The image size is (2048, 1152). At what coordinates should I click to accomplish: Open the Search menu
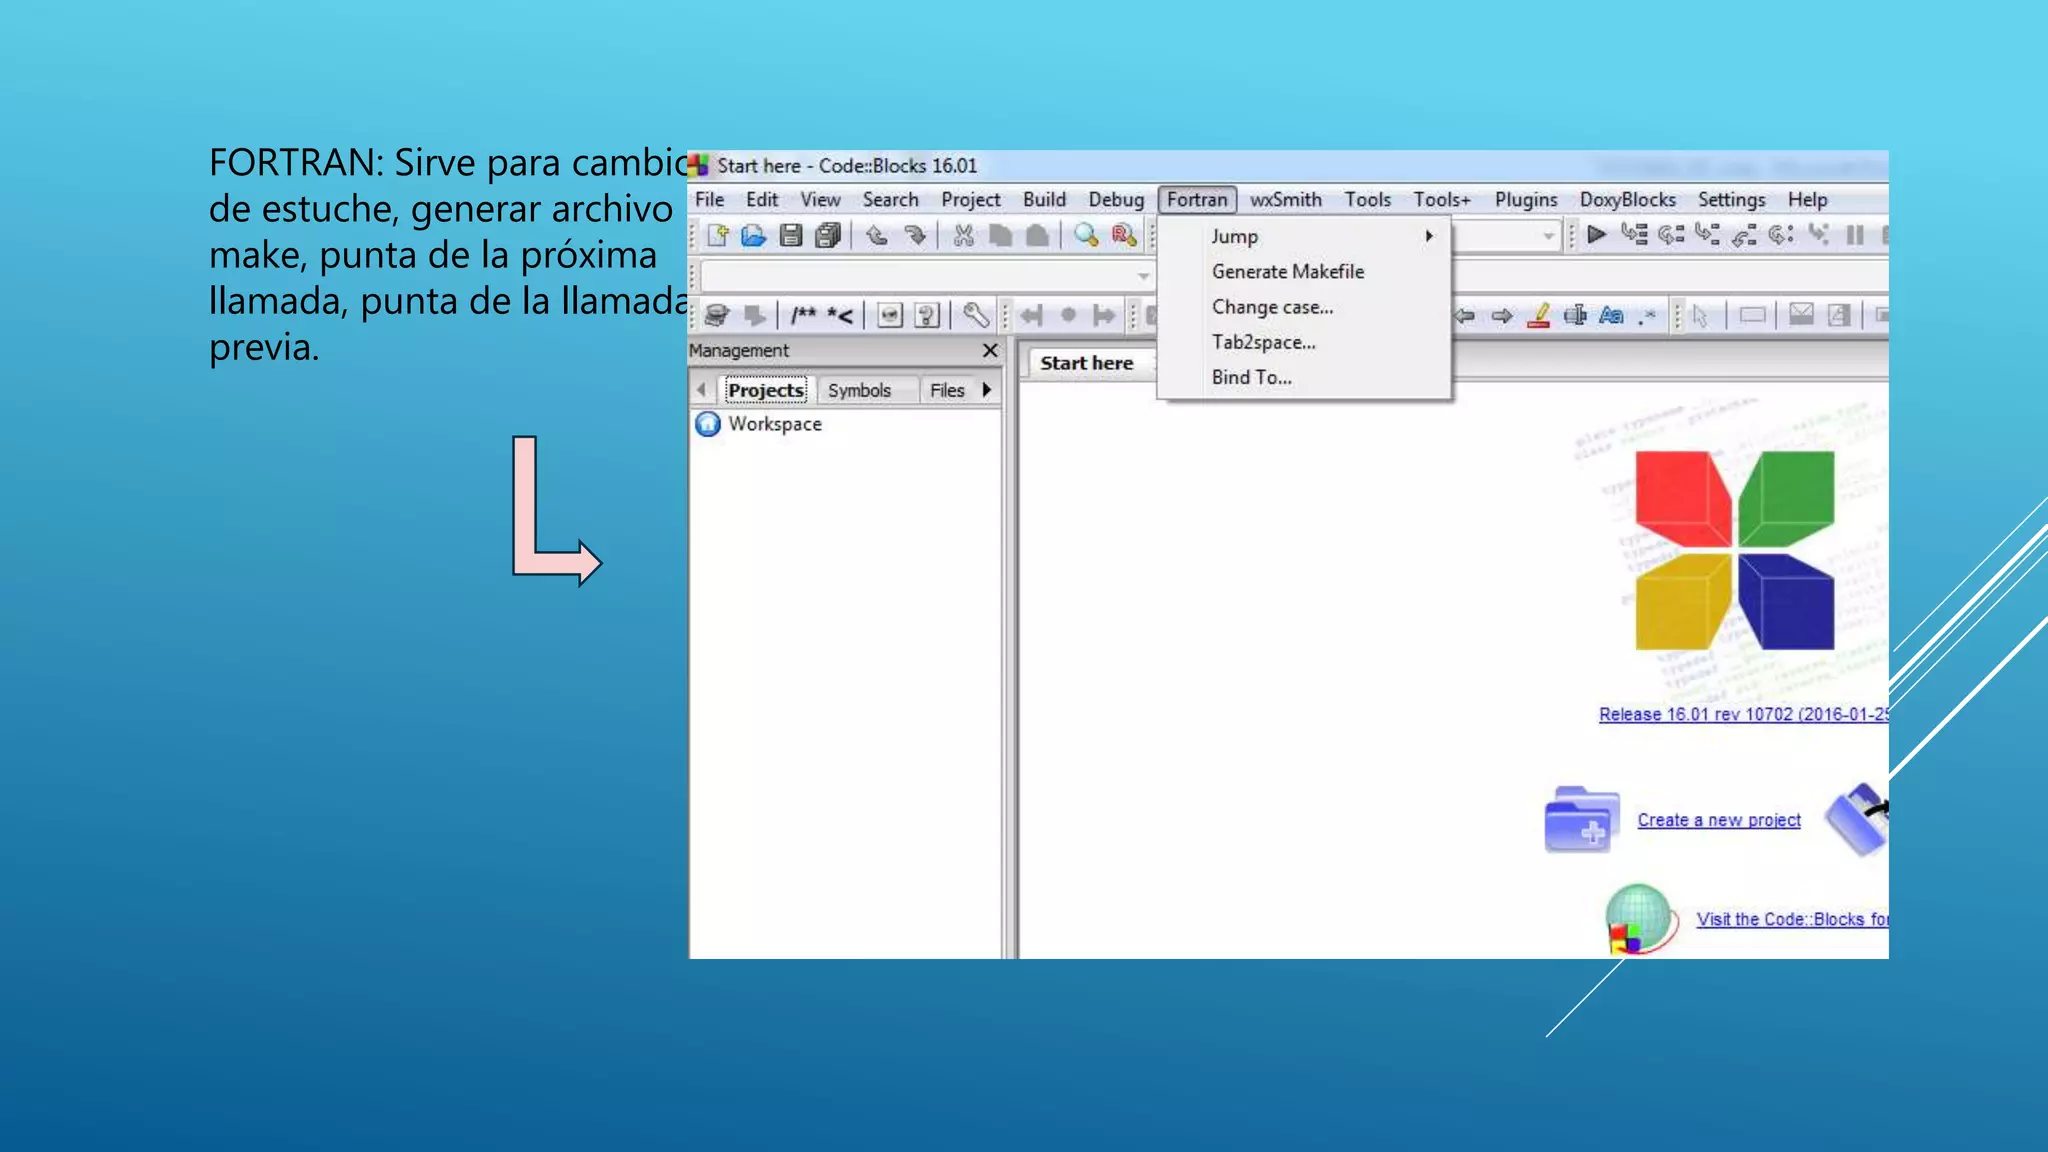[890, 199]
